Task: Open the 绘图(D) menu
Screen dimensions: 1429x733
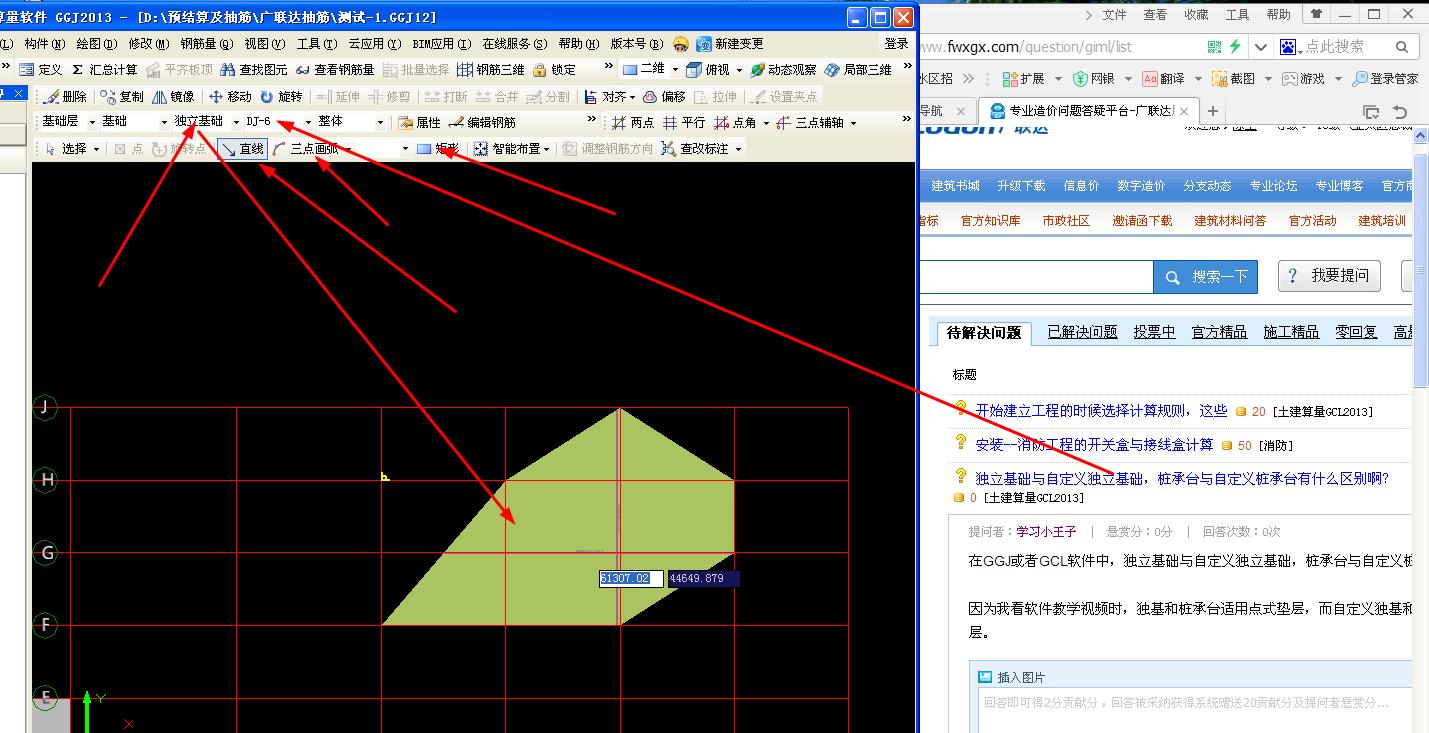Action: [x=97, y=44]
